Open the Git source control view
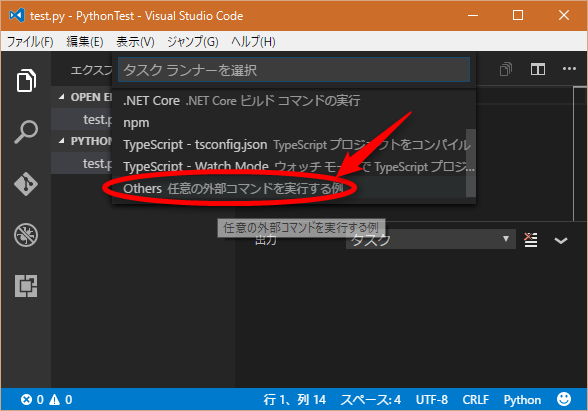 (x=26, y=184)
